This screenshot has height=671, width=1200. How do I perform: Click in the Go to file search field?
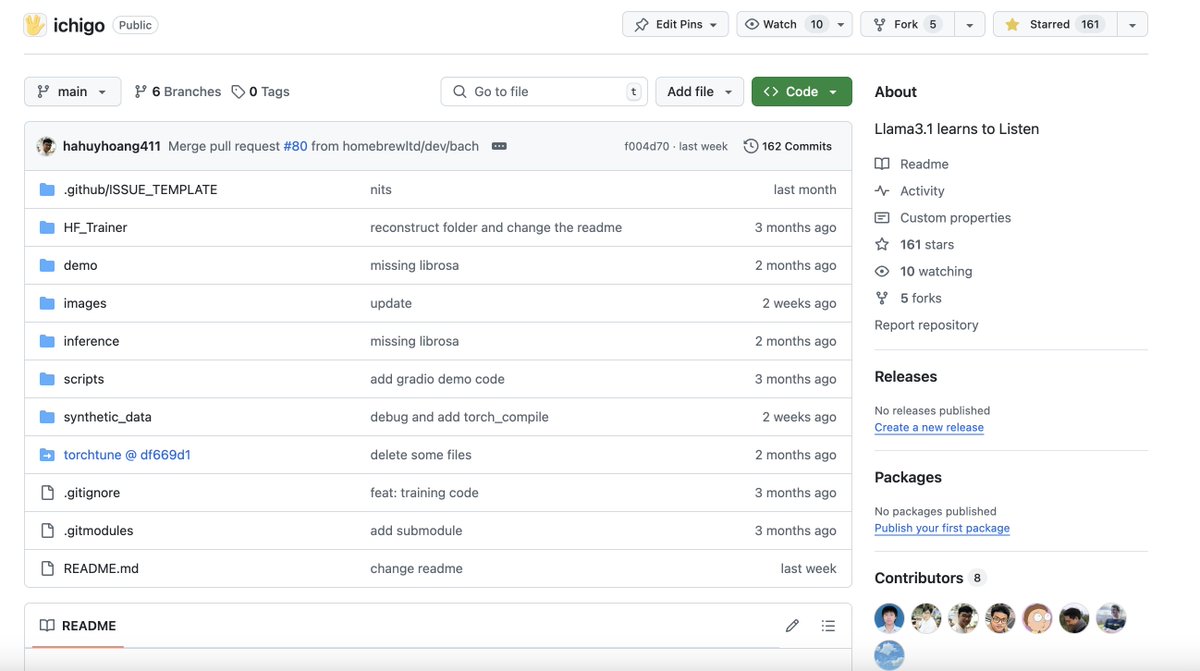pos(544,91)
